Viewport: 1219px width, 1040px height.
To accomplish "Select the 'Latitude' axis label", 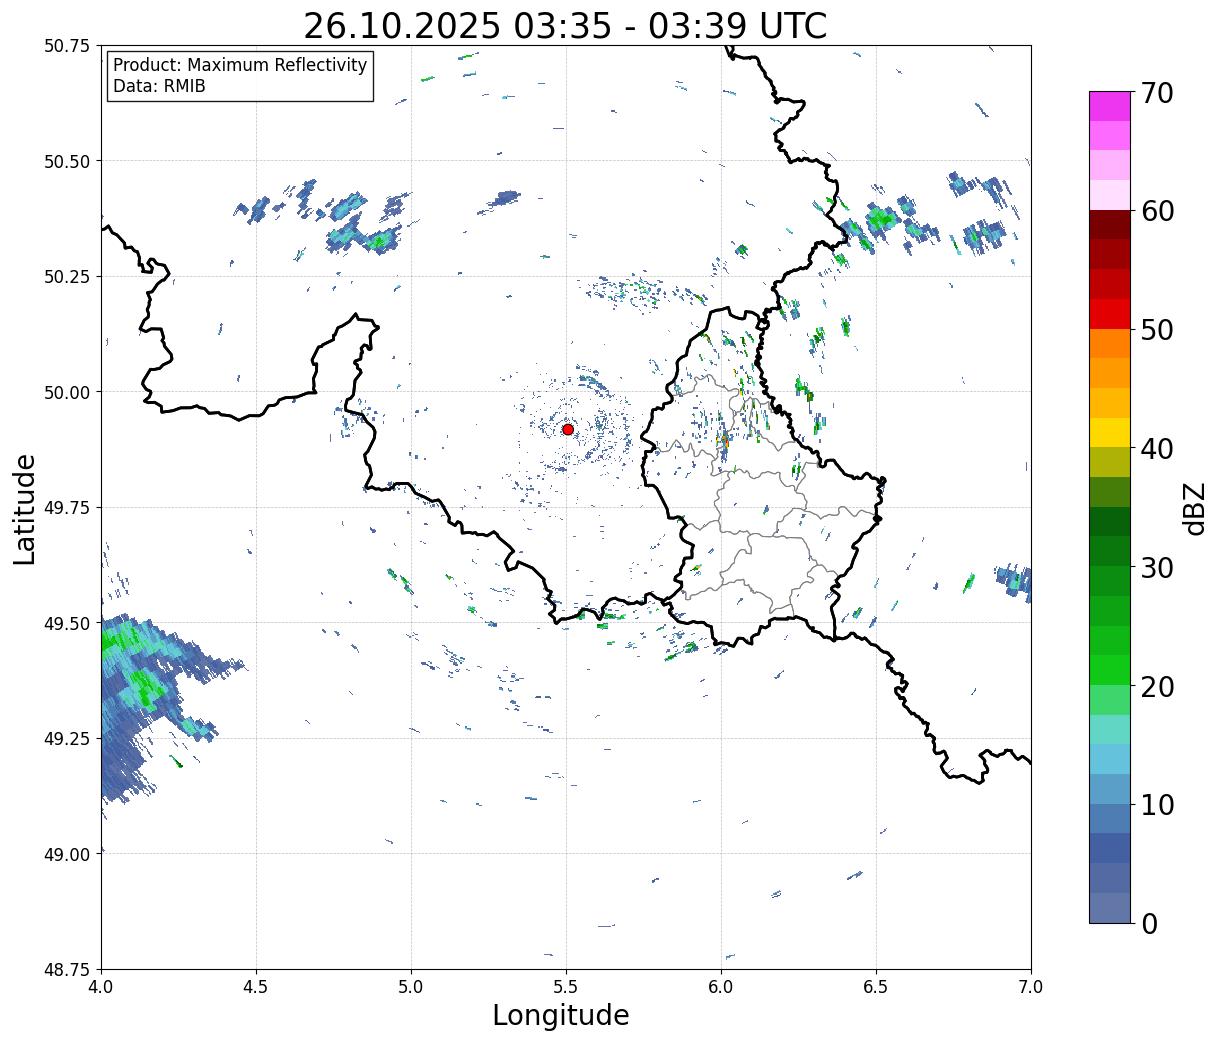I will (x=25, y=509).
